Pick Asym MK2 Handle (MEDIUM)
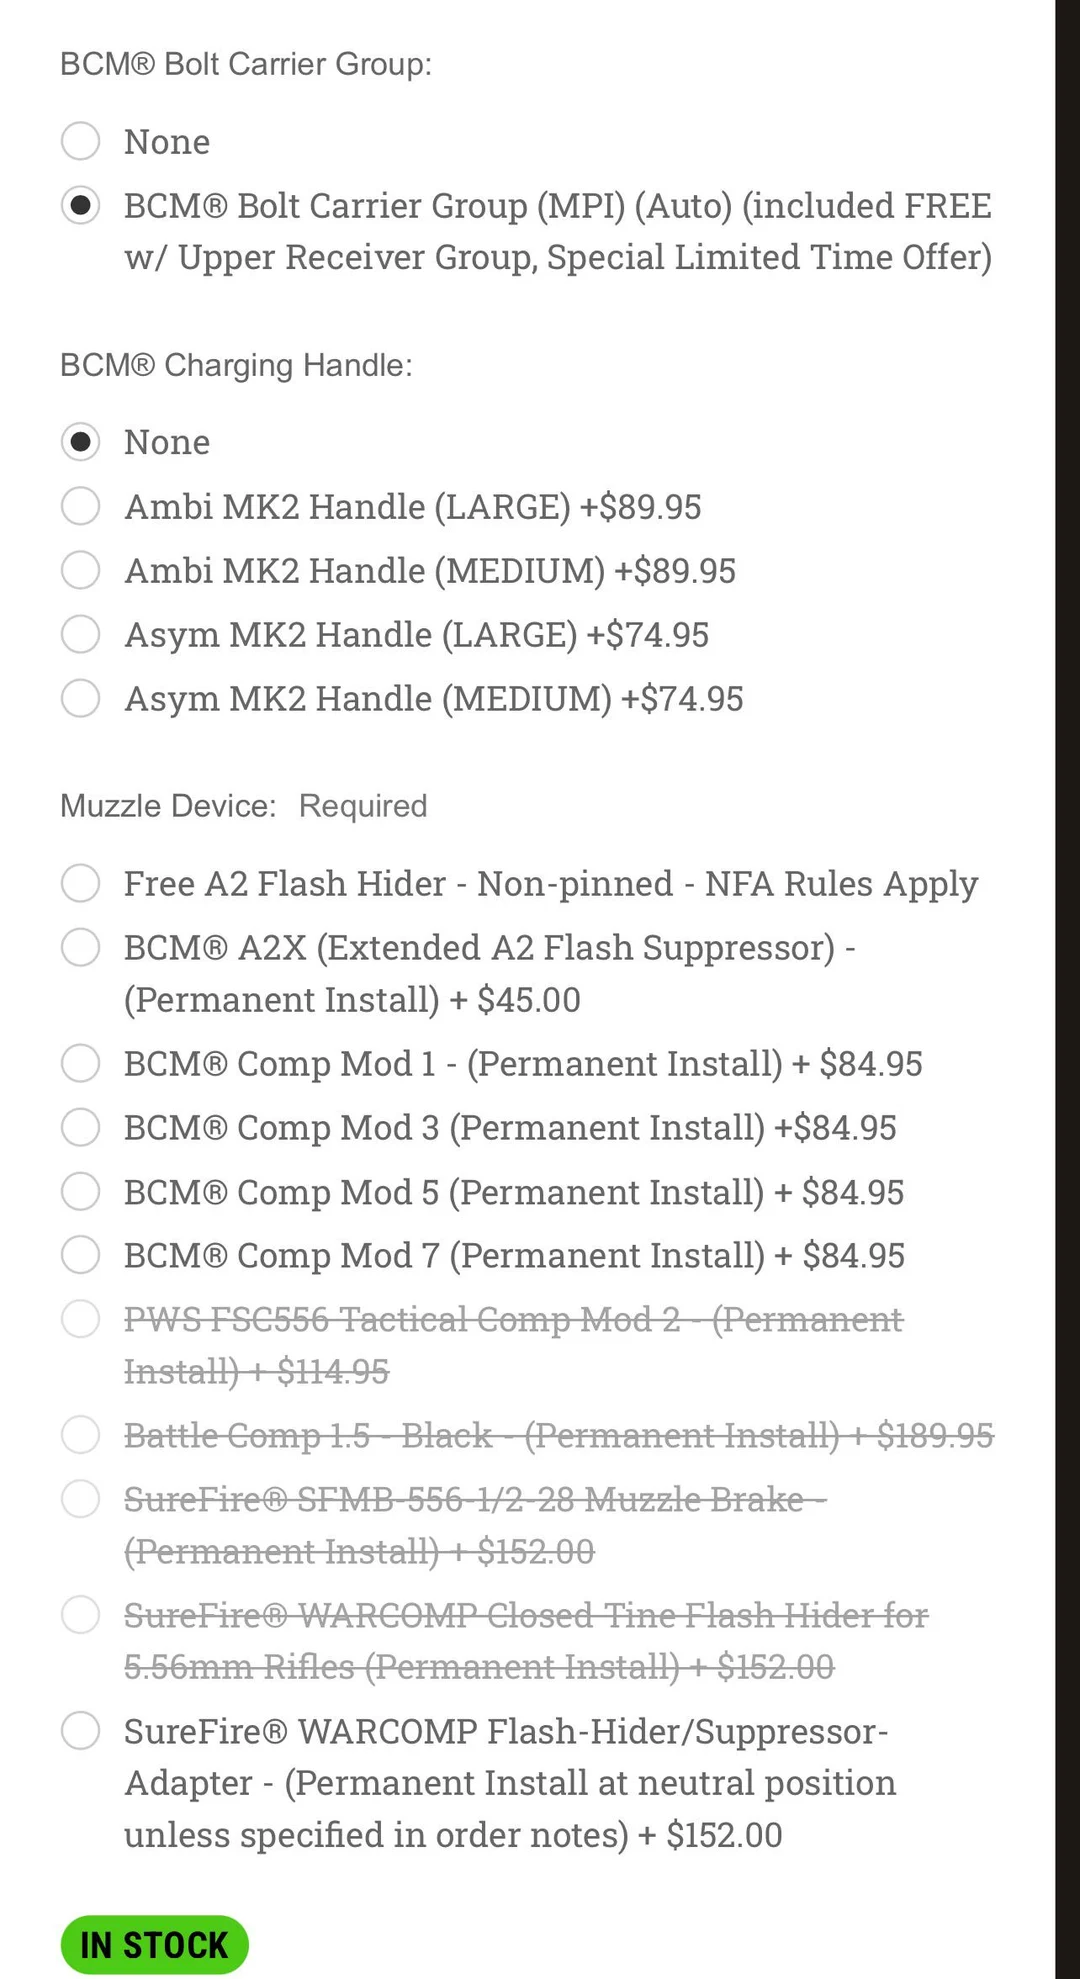This screenshot has width=1080, height=1979. point(80,698)
